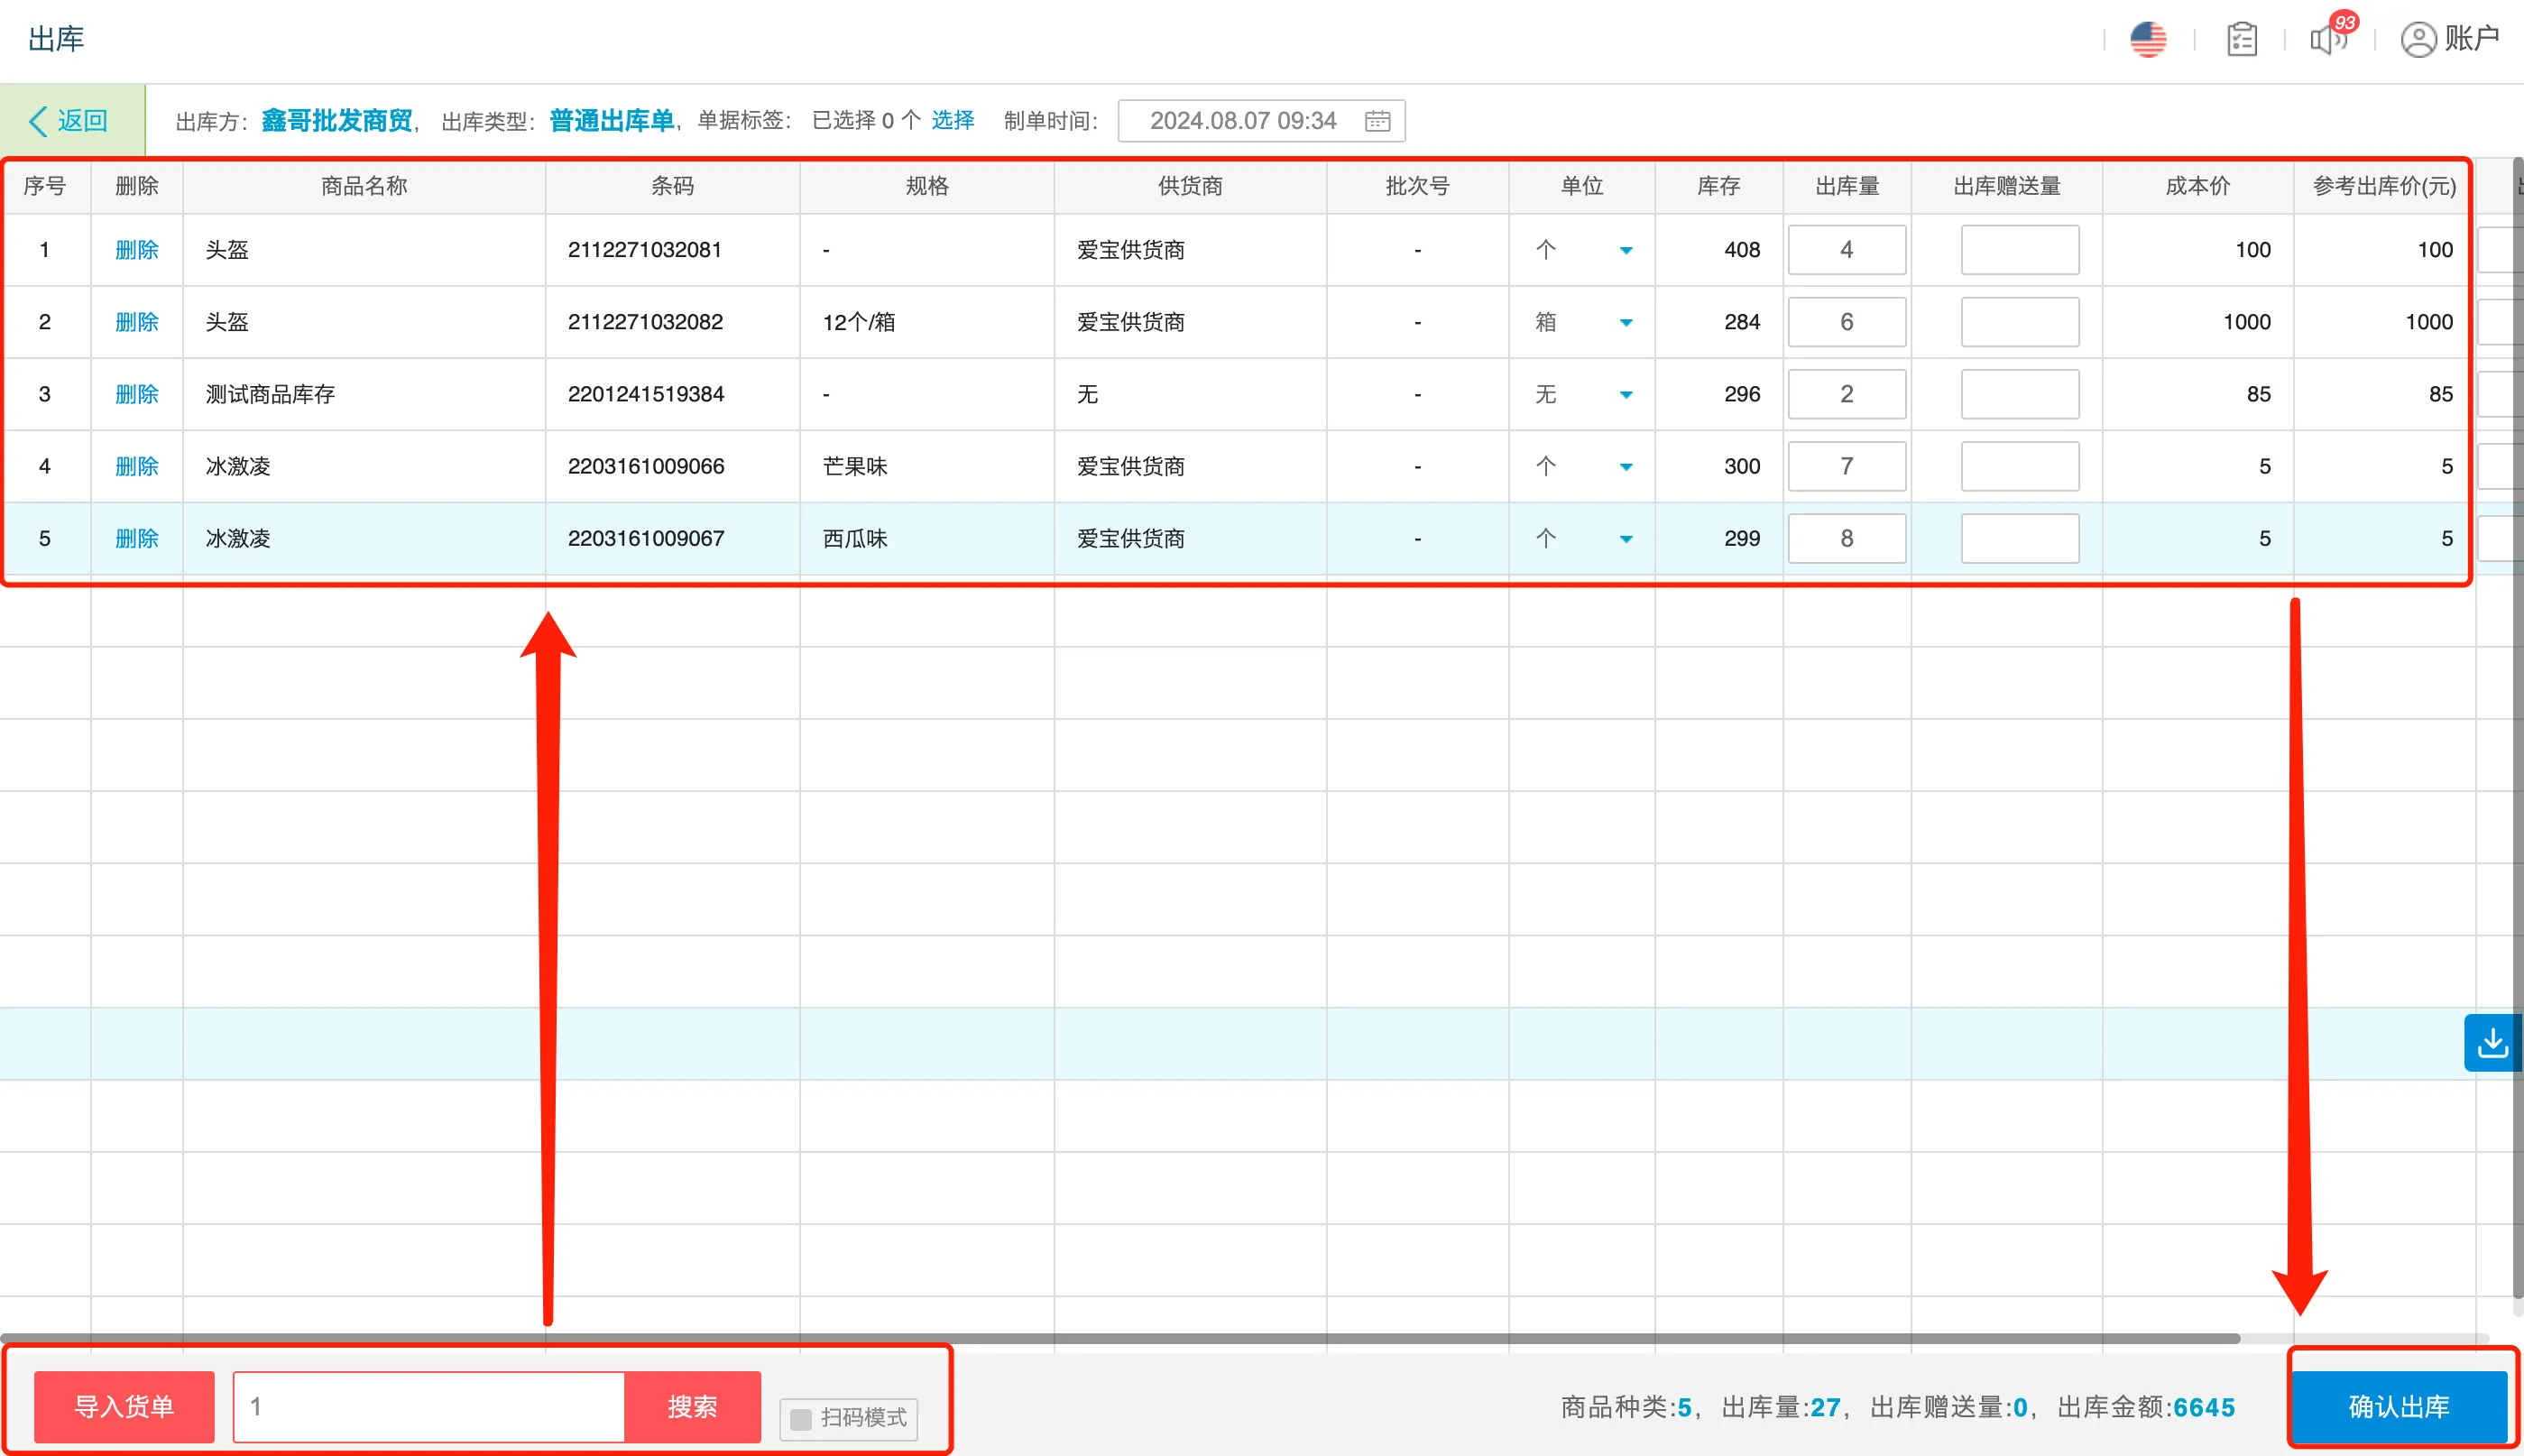Click the calendar icon in date field
This screenshot has width=2524, height=1456.
pyautogui.click(x=1377, y=121)
